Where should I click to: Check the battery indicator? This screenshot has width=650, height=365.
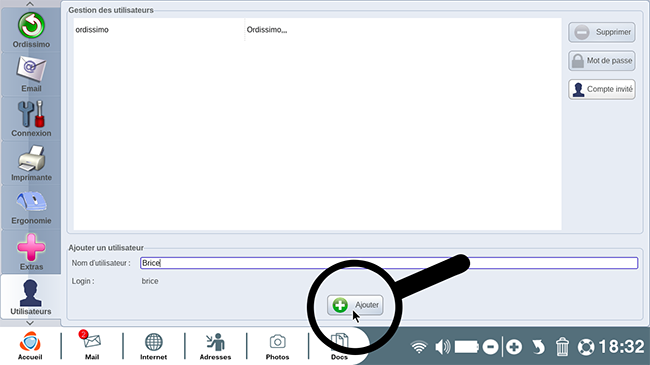pyautogui.click(x=467, y=347)
